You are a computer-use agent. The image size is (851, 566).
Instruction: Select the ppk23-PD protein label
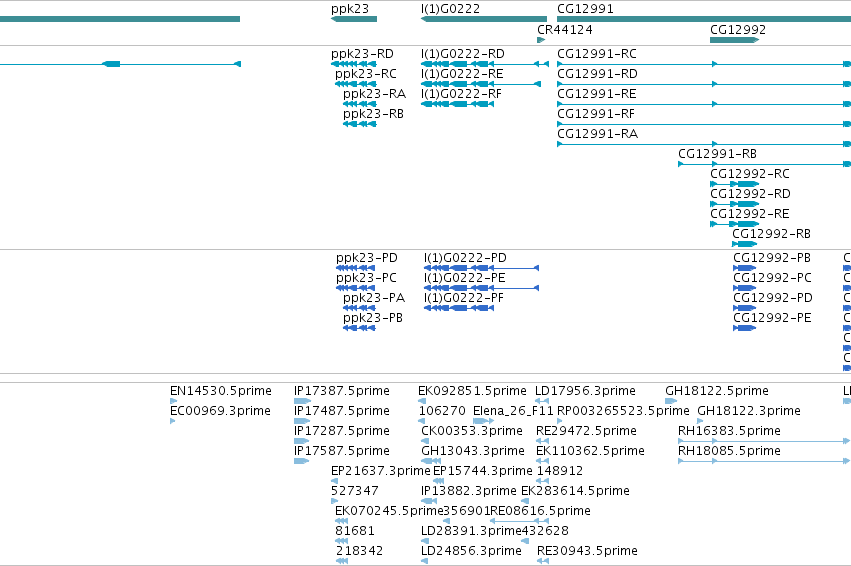coord(366,258)
